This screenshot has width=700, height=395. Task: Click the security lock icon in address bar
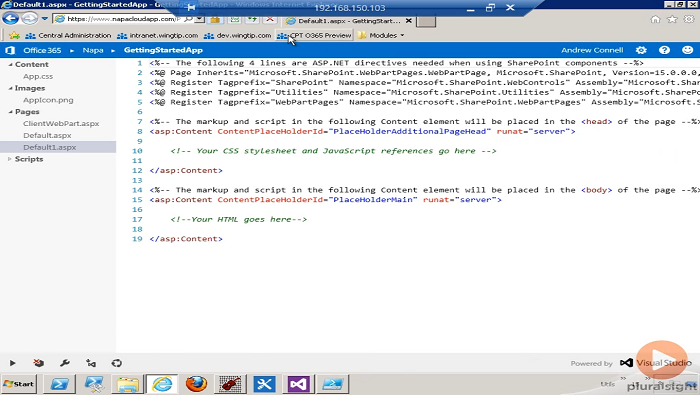(x=215, y=20)
